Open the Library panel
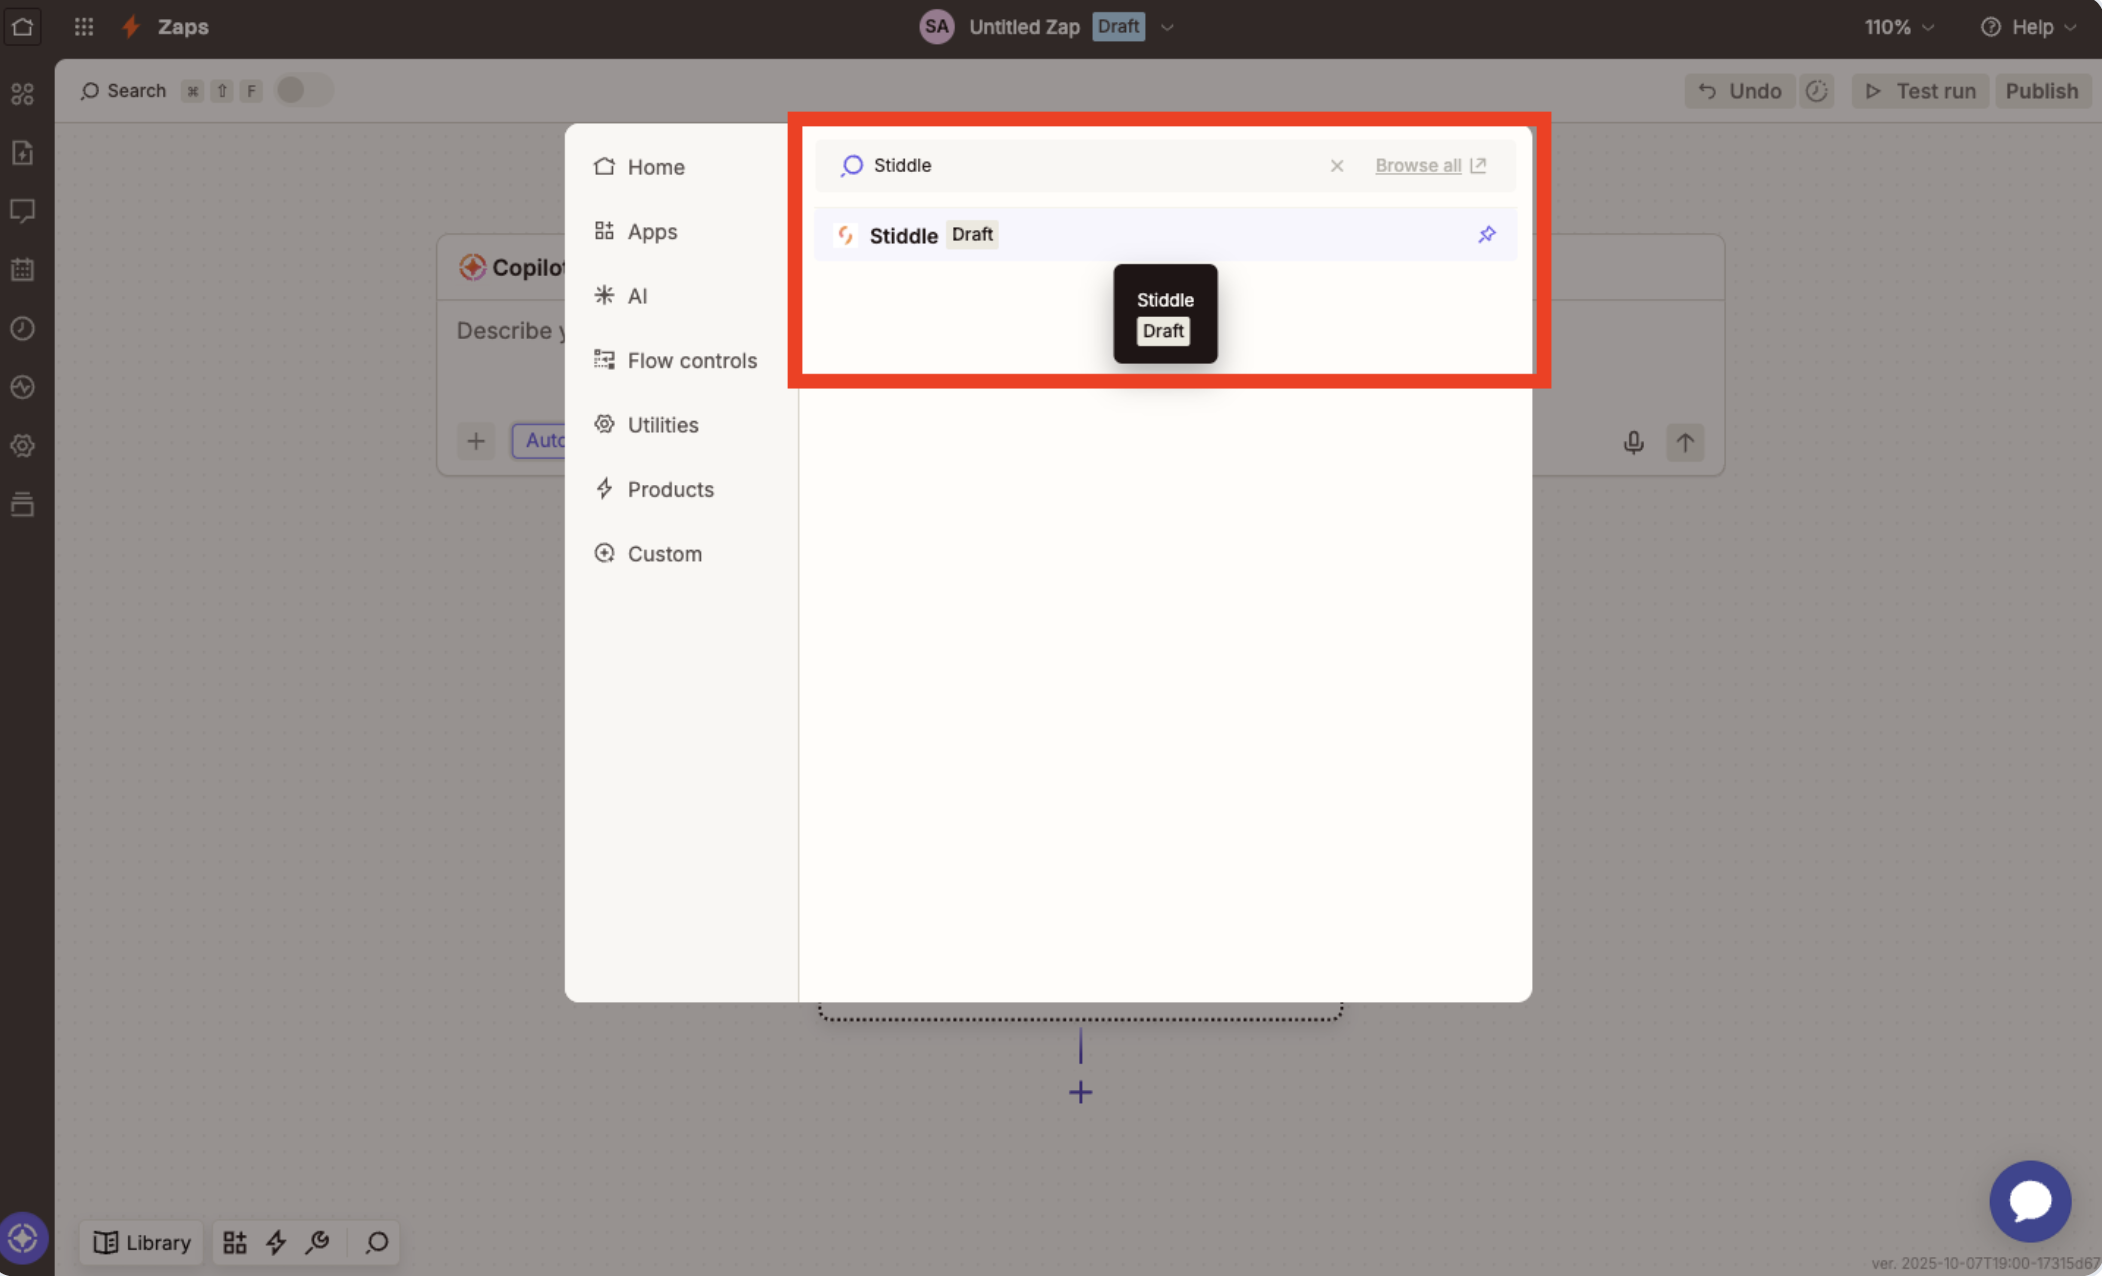2102x1276 pixels. pyautogui.click(x=142, y=1242)
